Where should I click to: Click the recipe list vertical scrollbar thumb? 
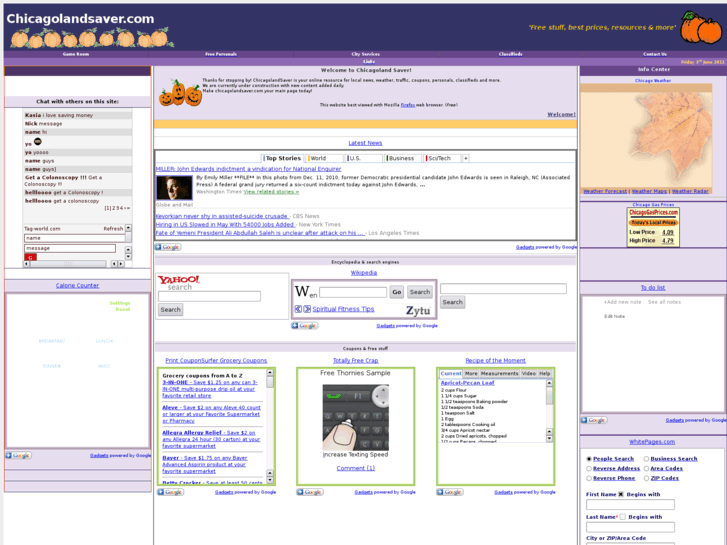tap(549, 395)
